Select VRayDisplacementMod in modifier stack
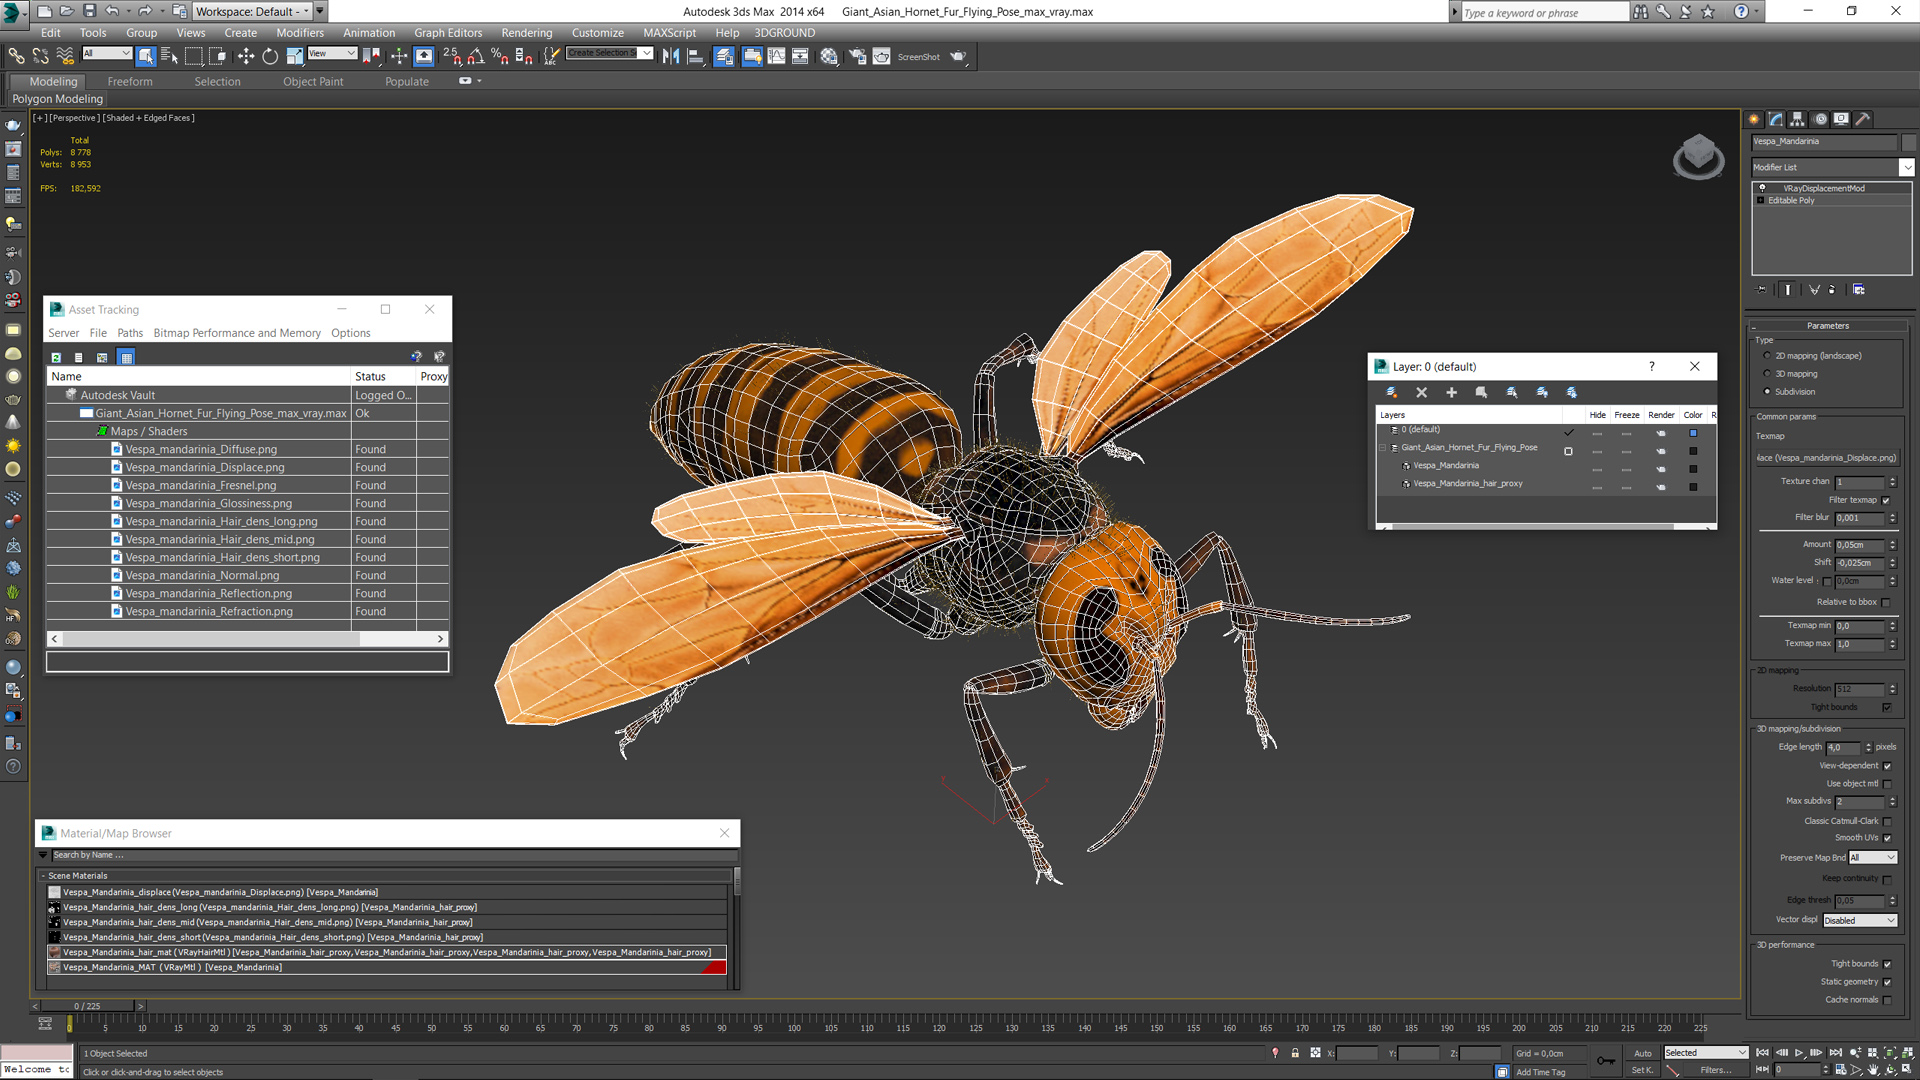This screenshot has height=1080, width=1920. coord(1823,188)
